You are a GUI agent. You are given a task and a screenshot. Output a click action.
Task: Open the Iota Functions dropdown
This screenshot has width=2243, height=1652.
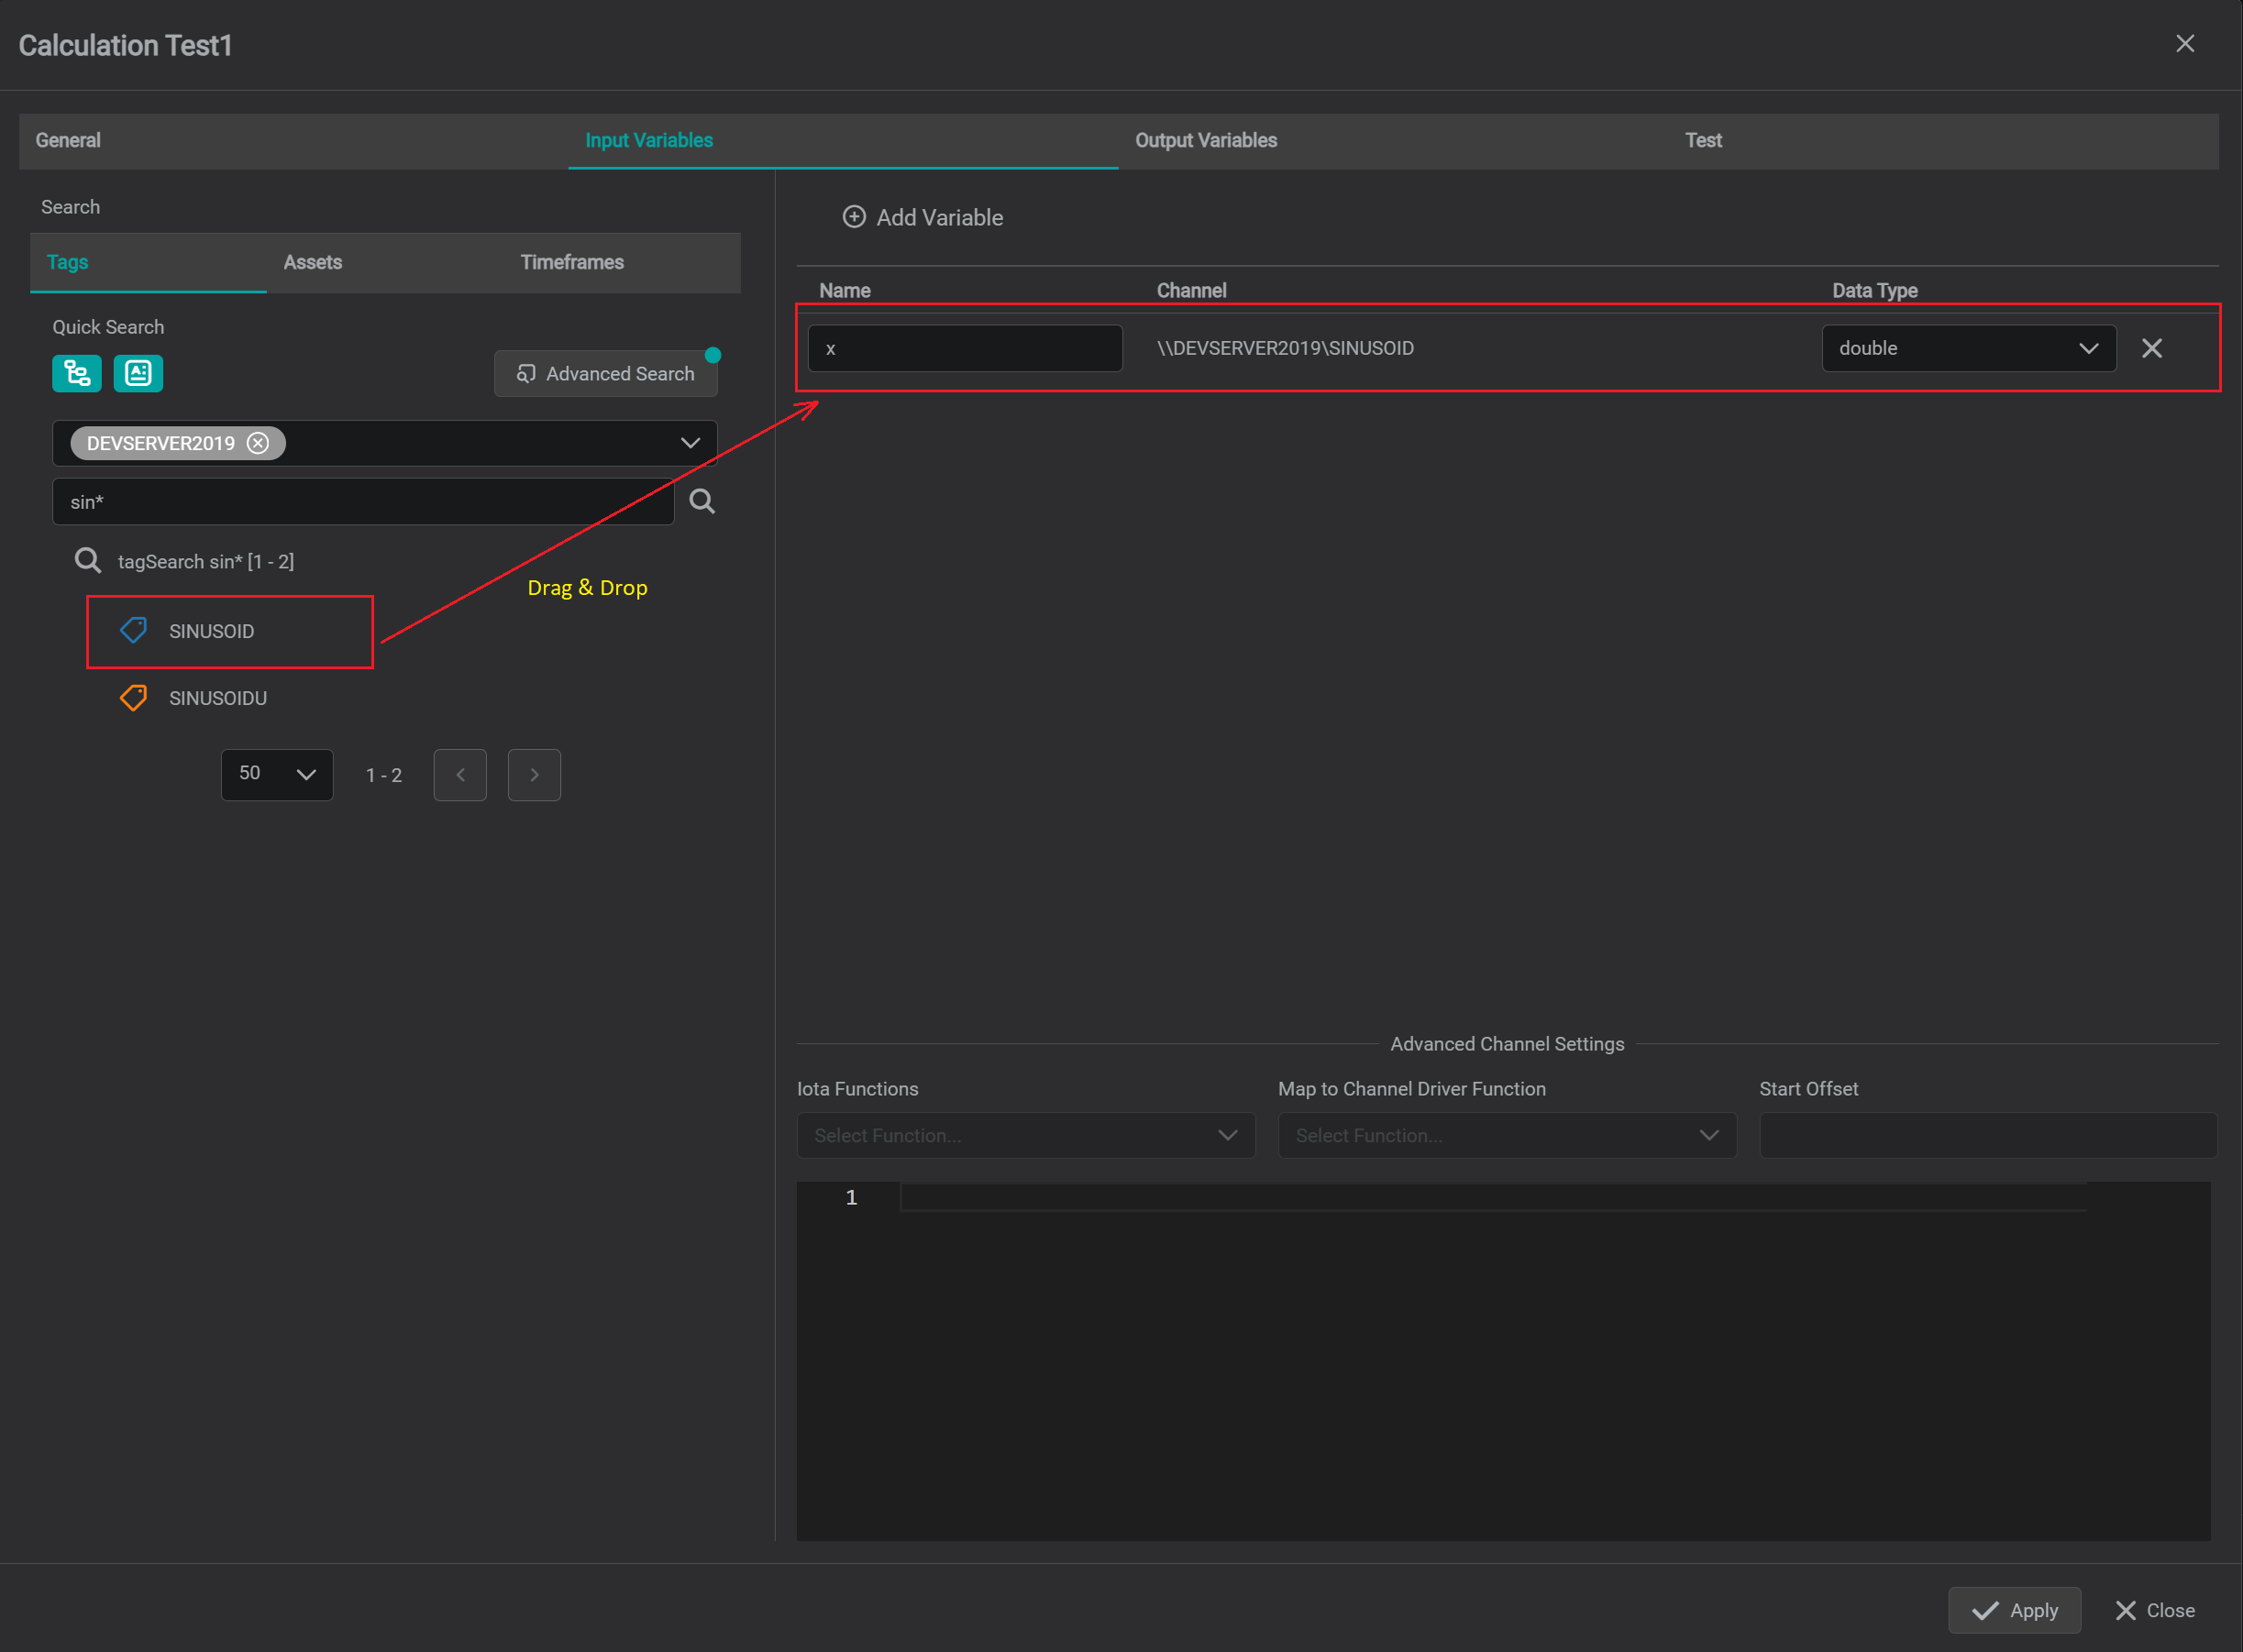pos(1026,1136)
